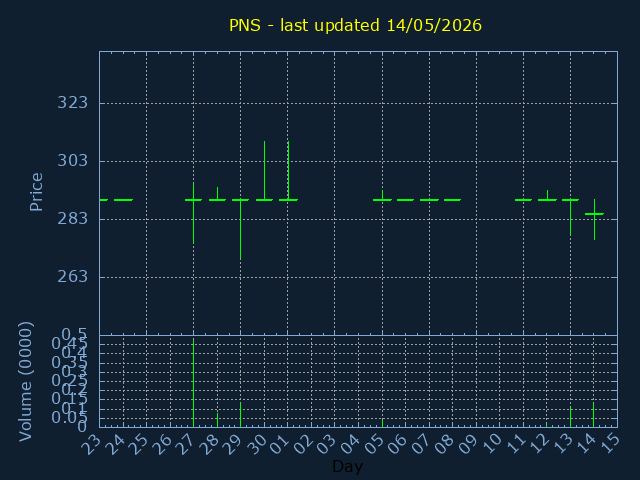Click day label 26 on the x-axis
The image size is (640, 480).
coord(162,444)
